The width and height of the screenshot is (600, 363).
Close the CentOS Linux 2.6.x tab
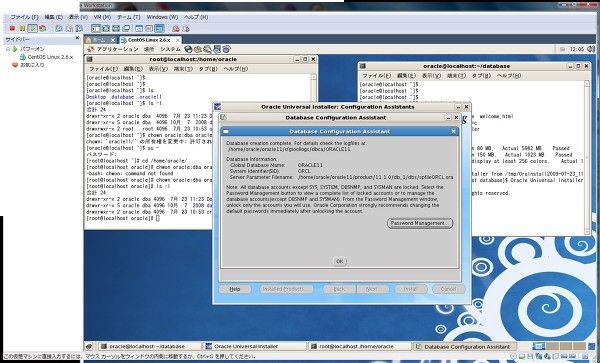[x=178, y=40]
